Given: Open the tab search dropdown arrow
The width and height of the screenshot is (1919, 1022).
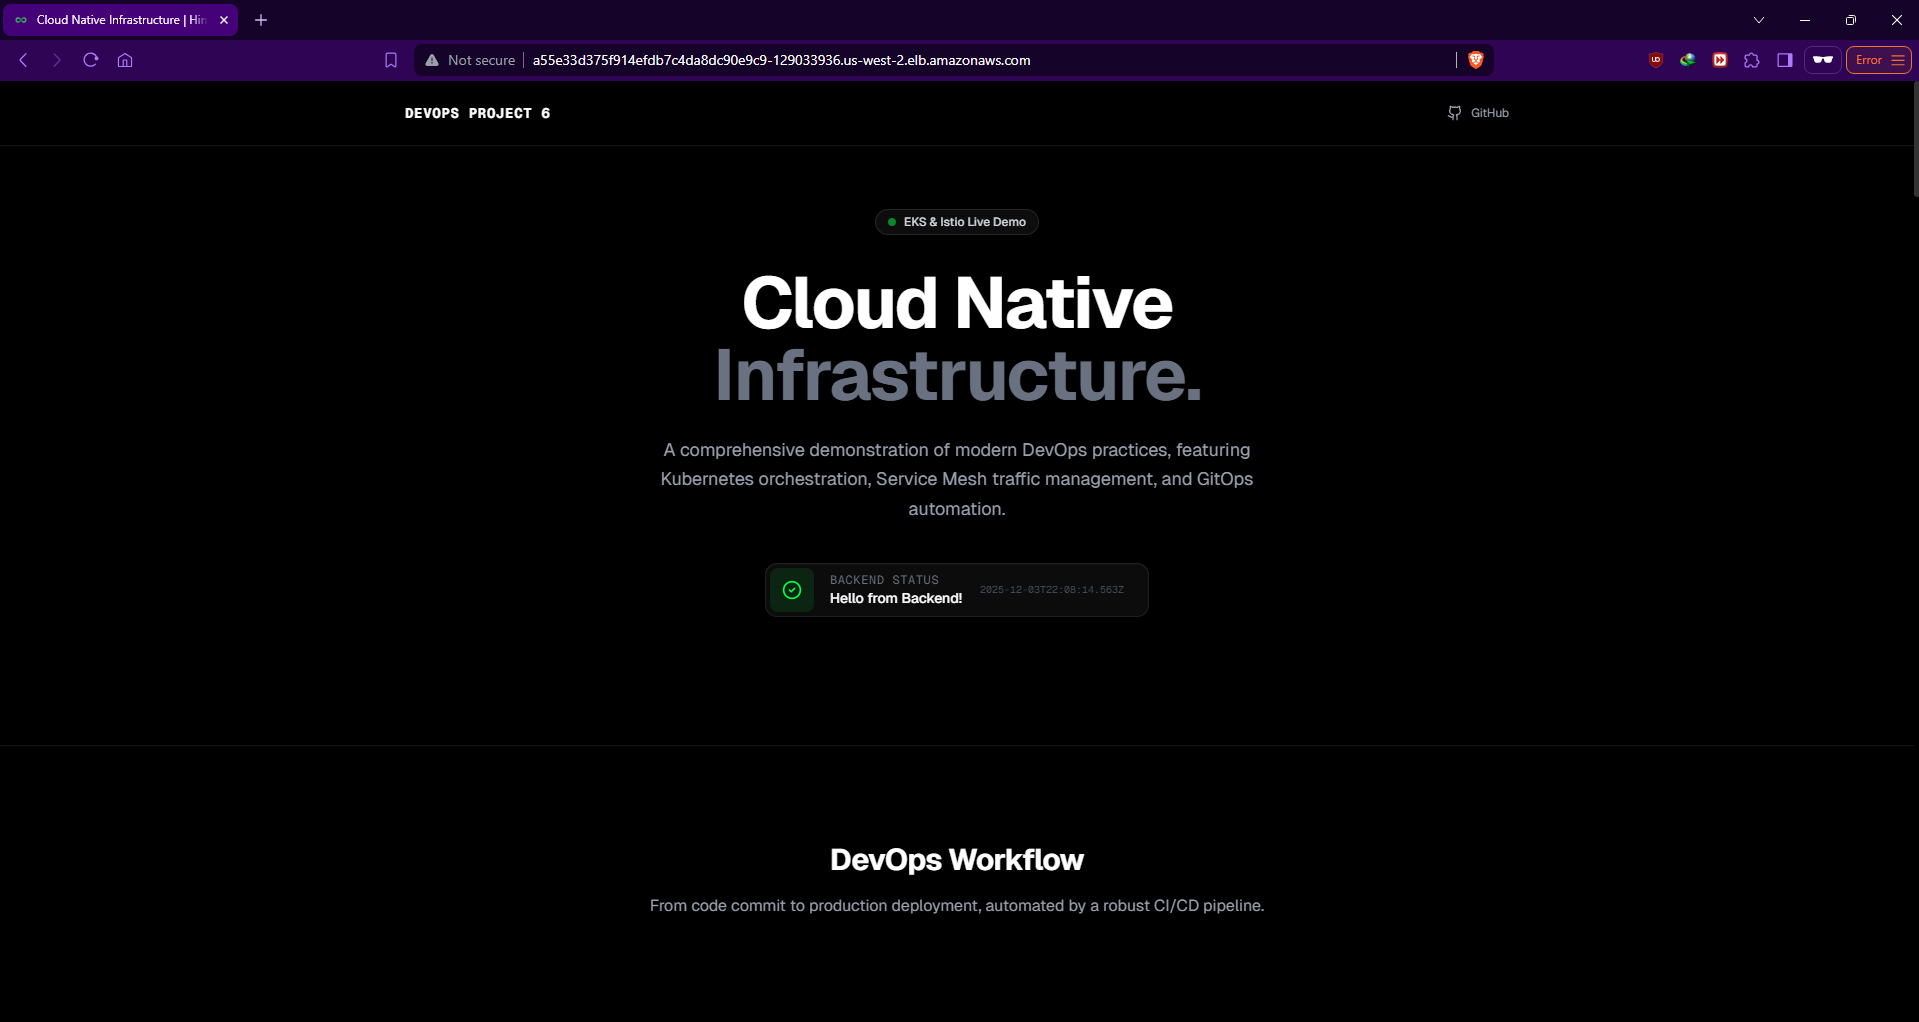Looking at the screenshot, I should tap(1759, 20).
